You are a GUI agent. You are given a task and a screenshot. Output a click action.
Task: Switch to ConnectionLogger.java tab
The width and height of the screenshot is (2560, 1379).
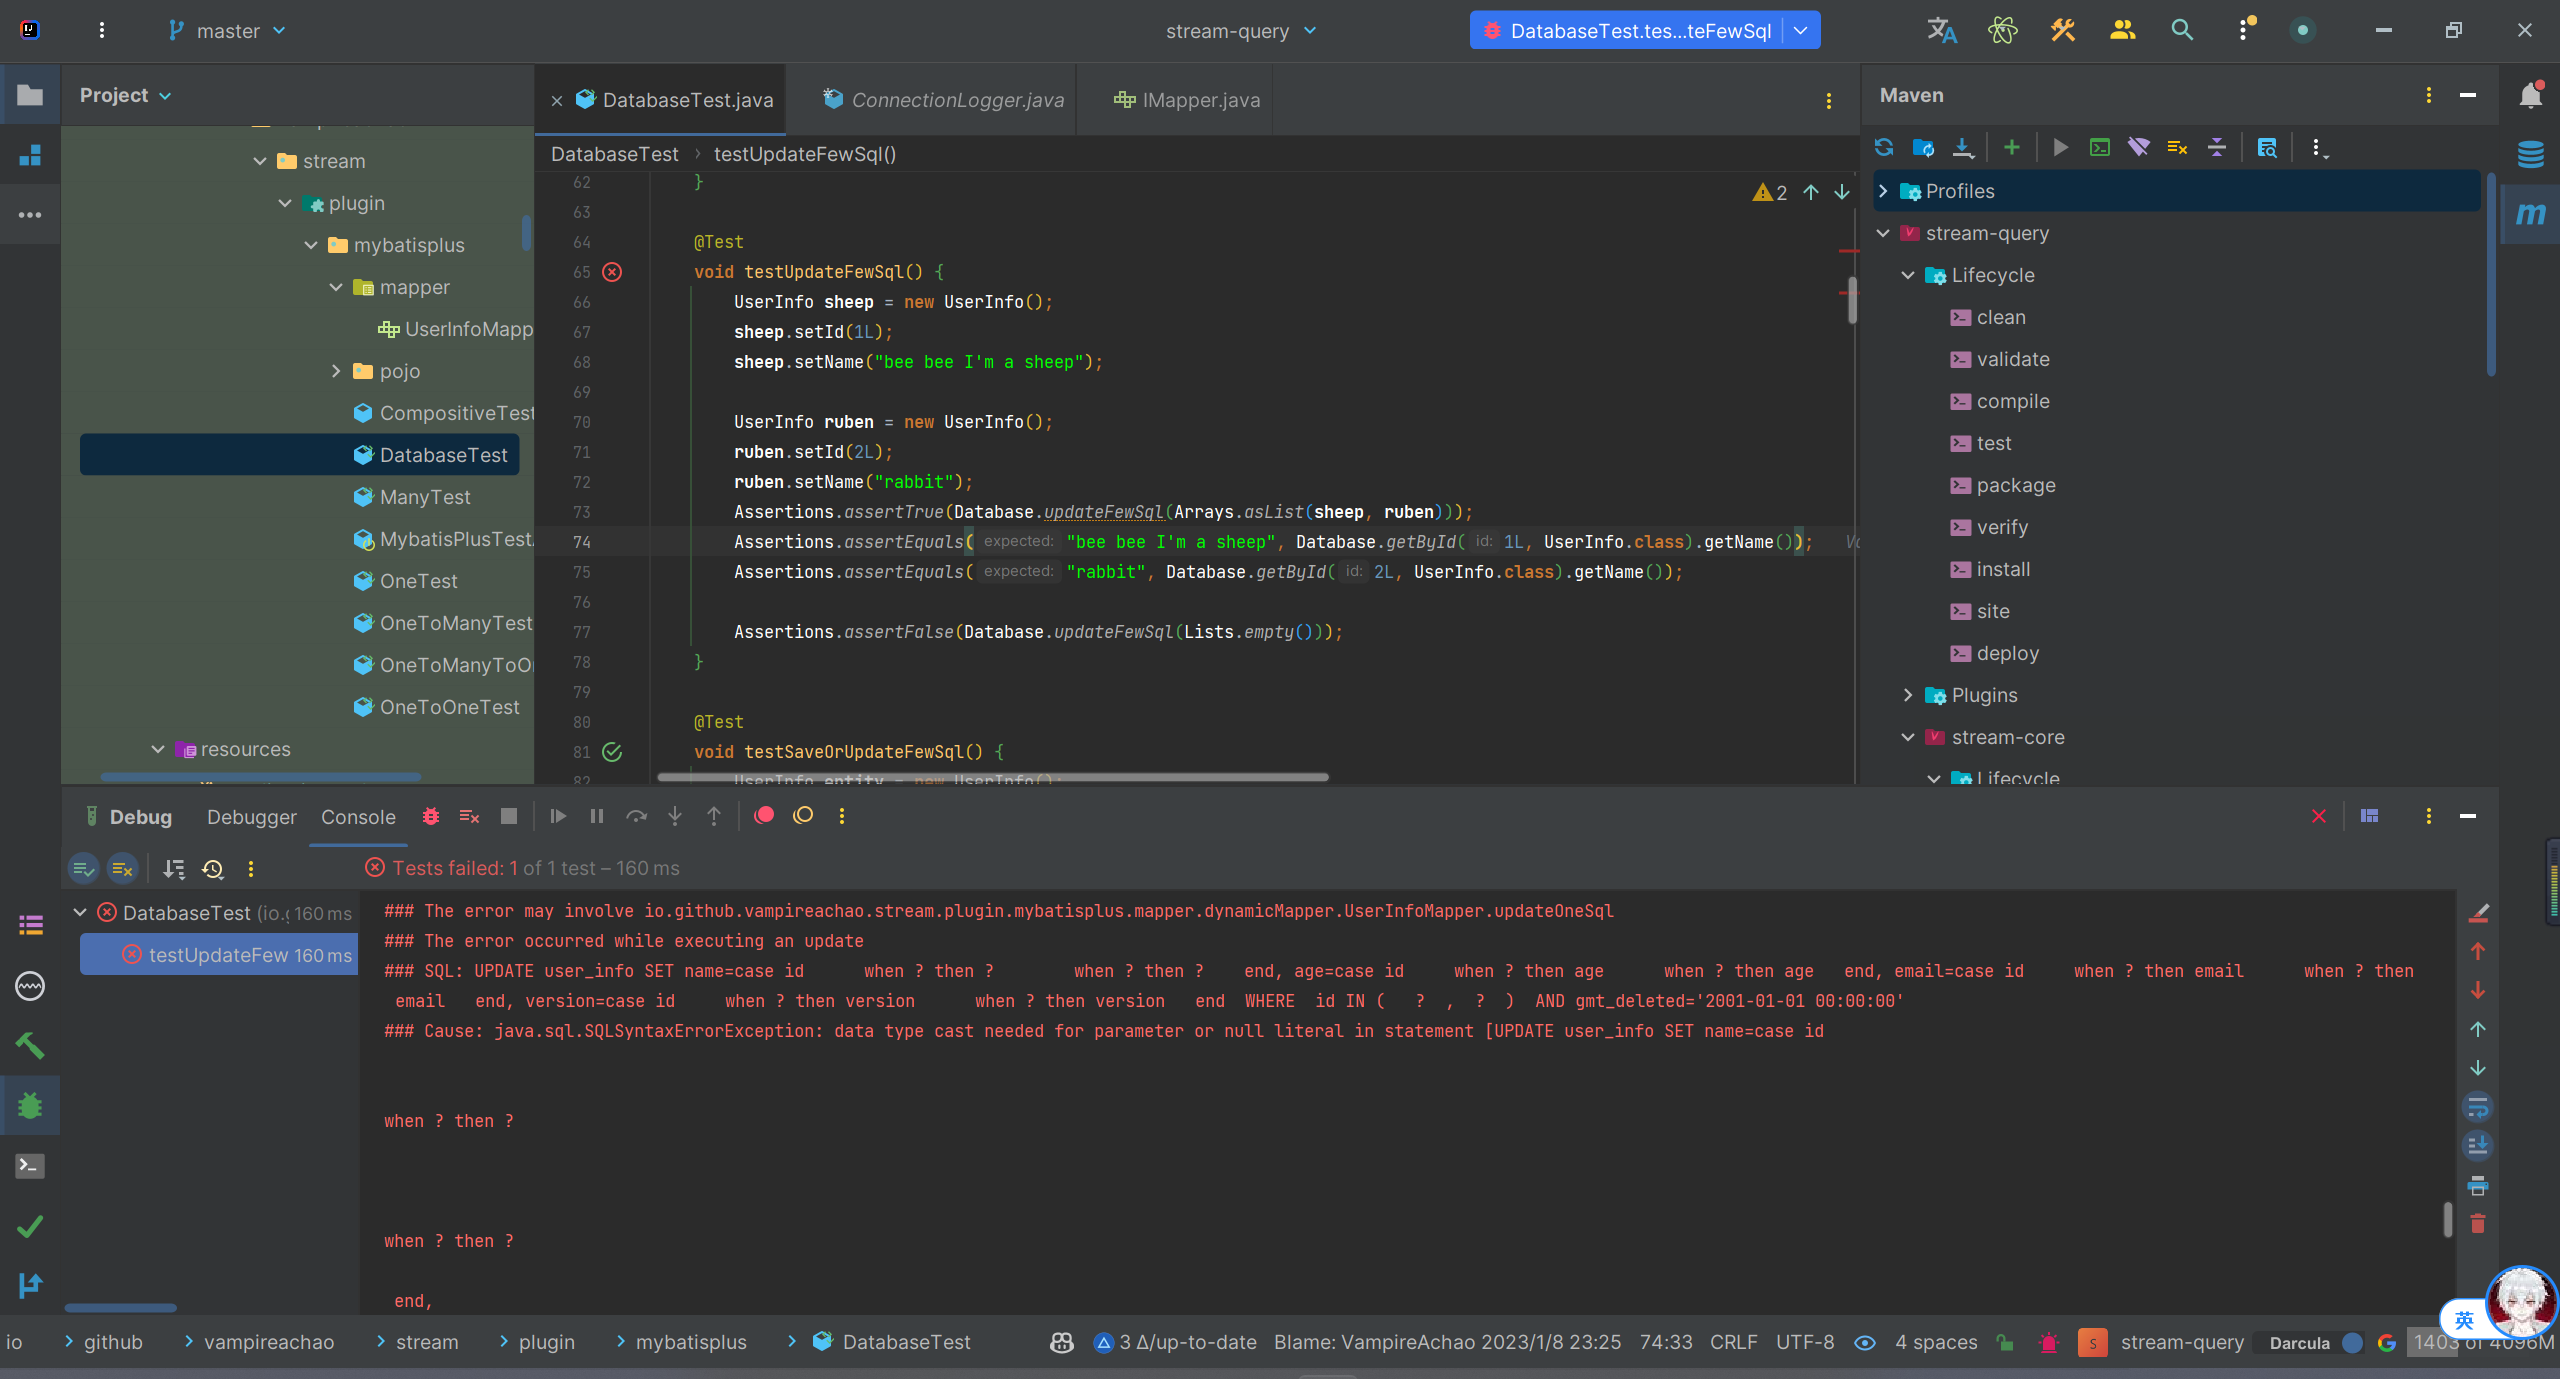[x=956, y=100]
